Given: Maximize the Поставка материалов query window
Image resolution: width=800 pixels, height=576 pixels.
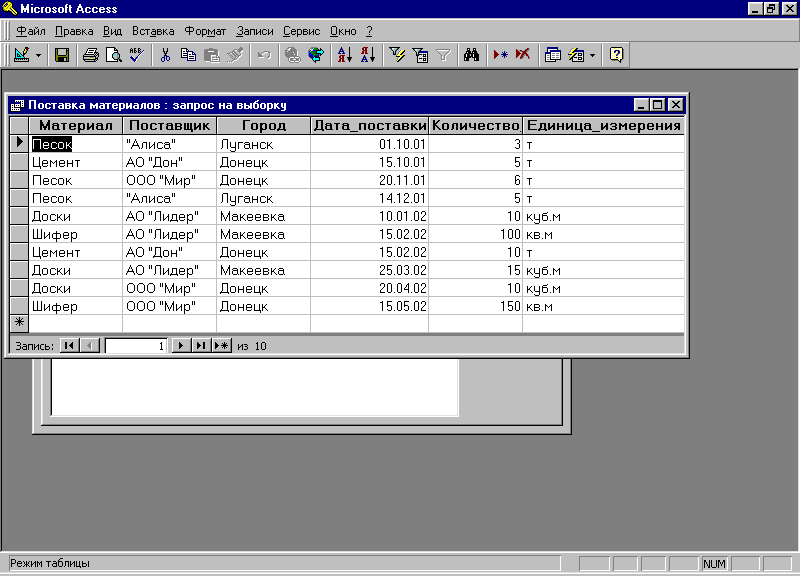Looking at the screenshot, I should click(658, 105).
